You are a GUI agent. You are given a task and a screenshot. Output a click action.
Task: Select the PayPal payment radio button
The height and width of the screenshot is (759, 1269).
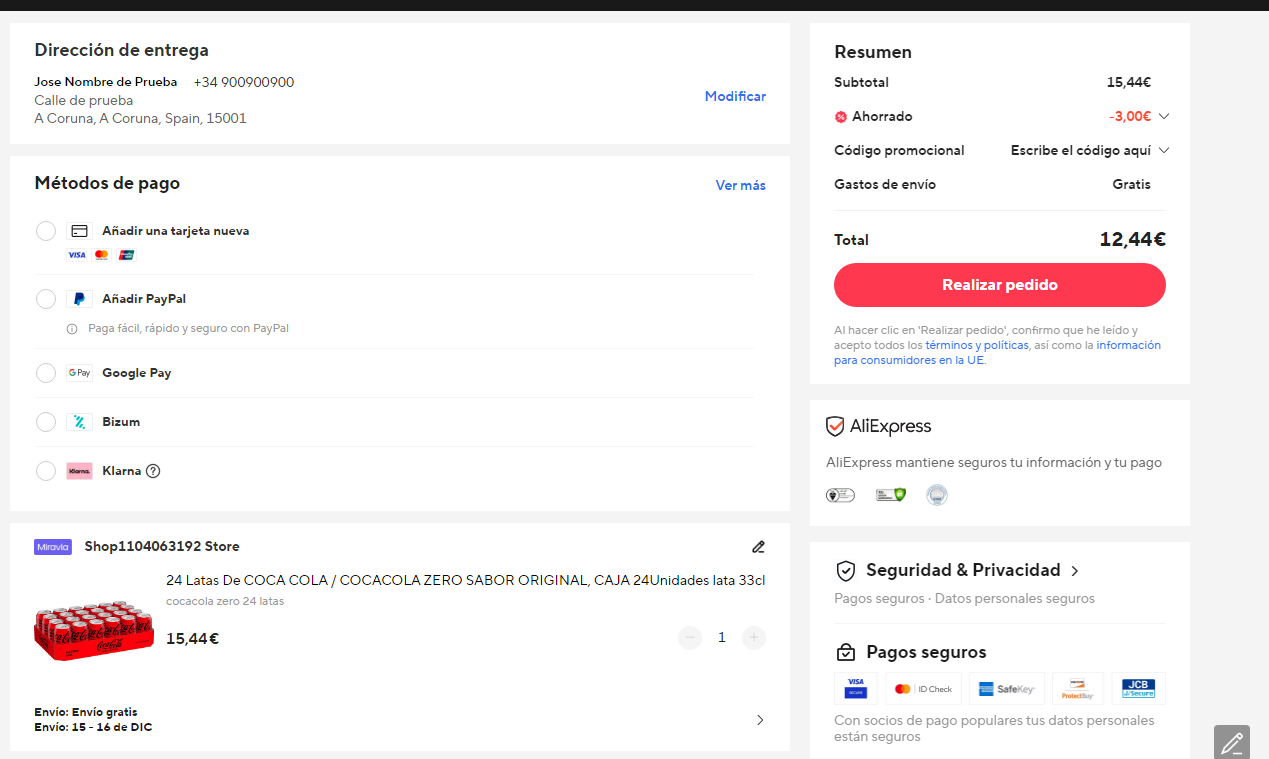coord(46,299)
